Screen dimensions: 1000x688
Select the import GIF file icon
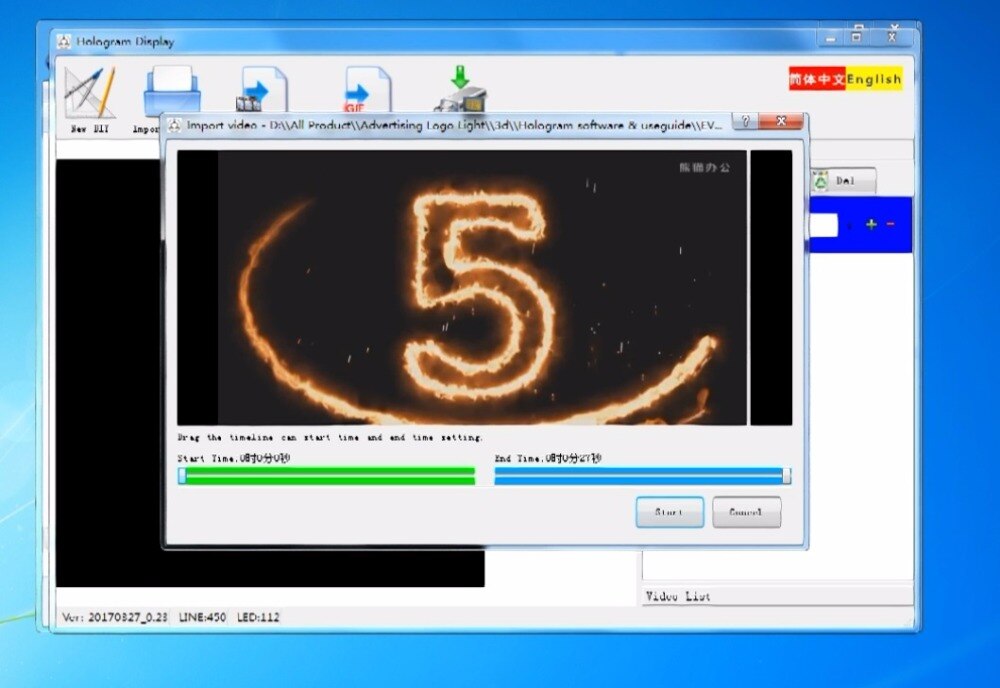pos(366,90)
